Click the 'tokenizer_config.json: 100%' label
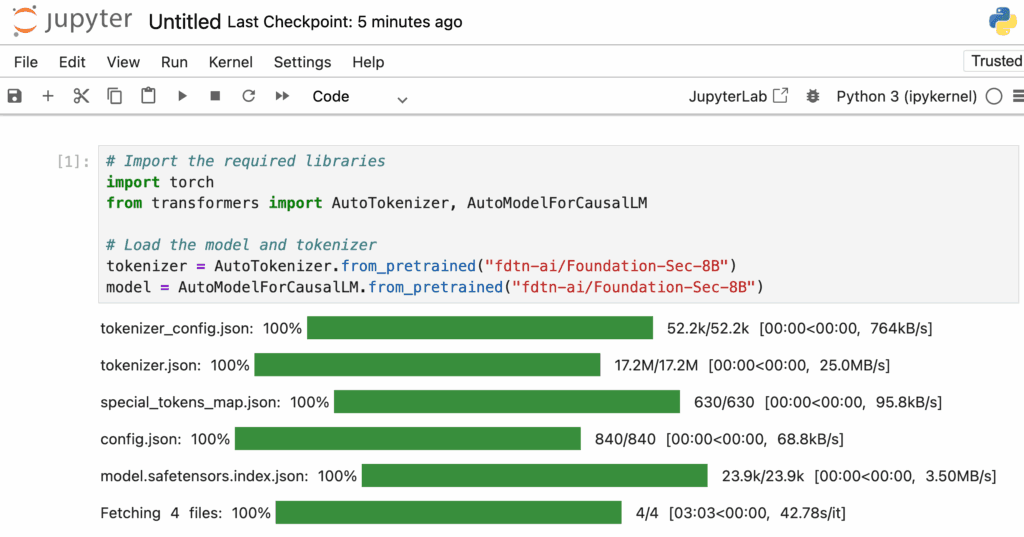1024x537 pixels. click(x=201, y=329)
